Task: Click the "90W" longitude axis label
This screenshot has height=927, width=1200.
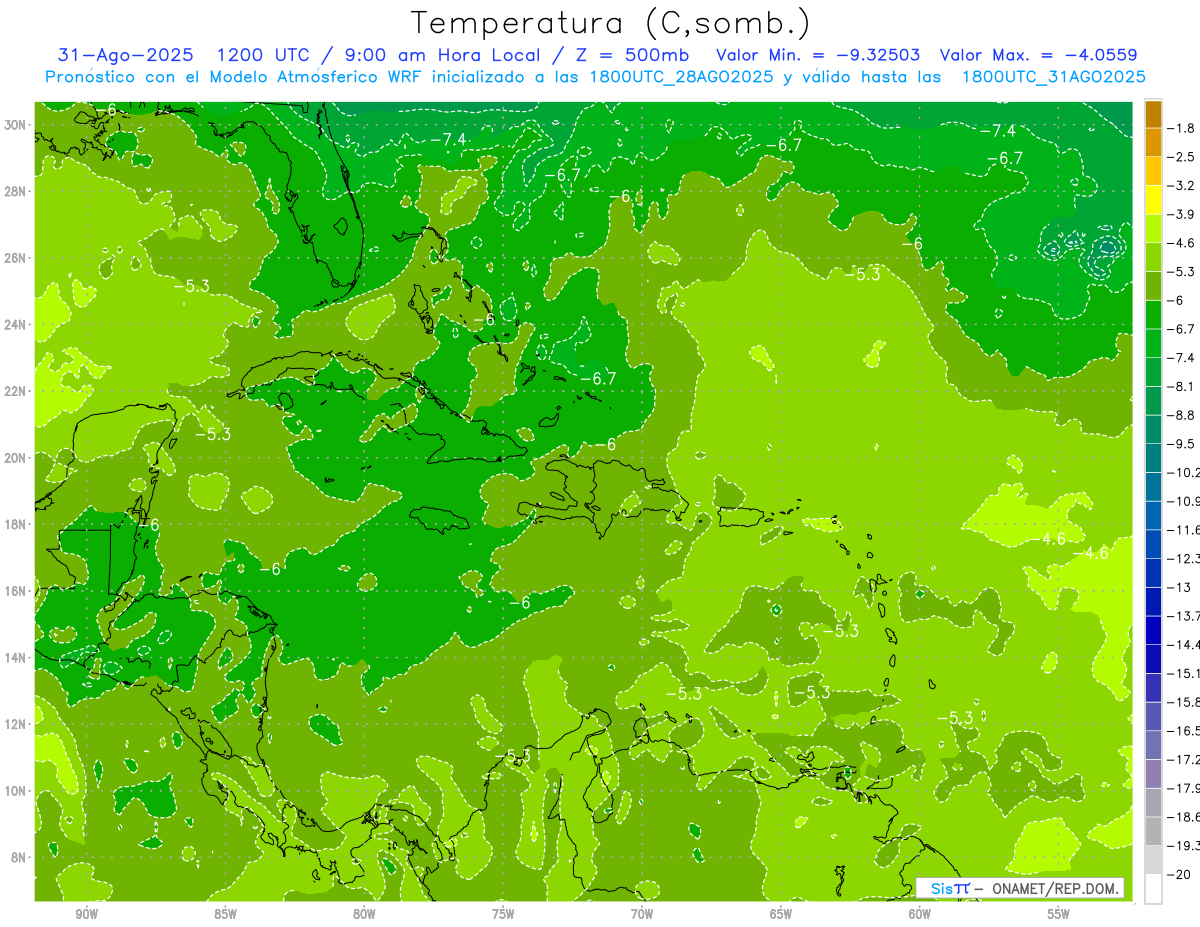Action: (86, 914)
